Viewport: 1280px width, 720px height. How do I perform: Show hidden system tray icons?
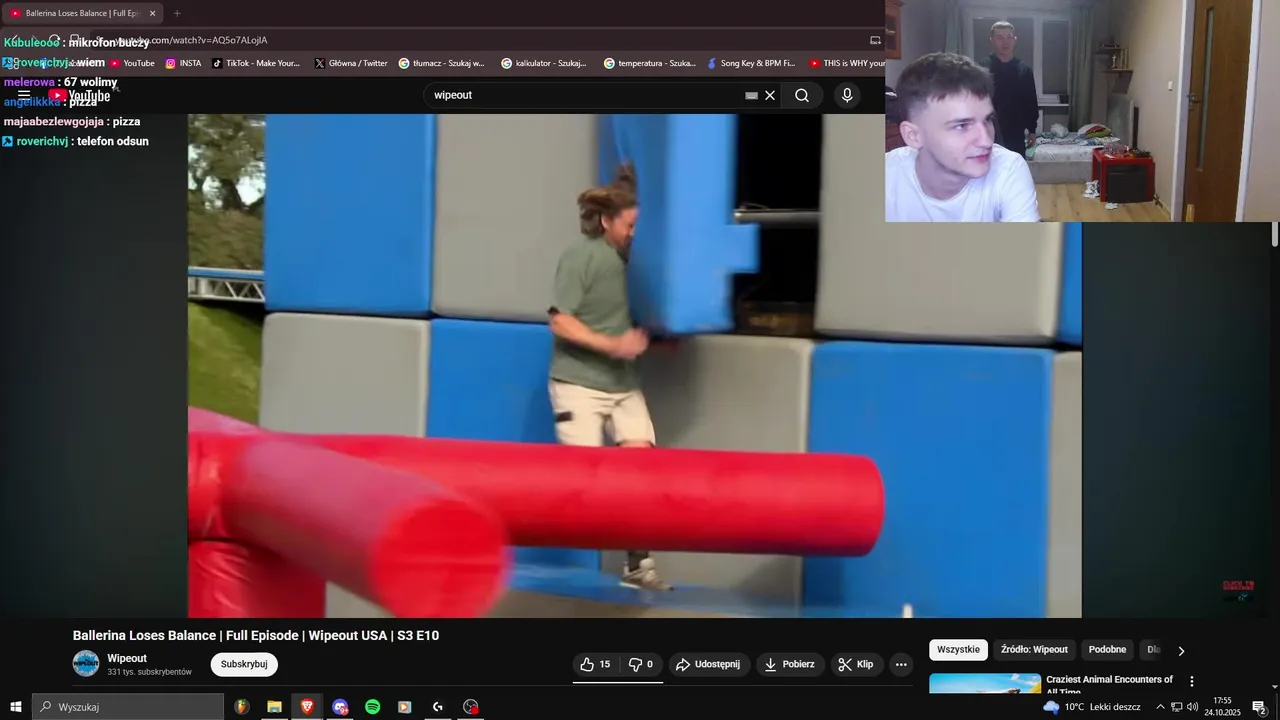(x=1160, y=707)
